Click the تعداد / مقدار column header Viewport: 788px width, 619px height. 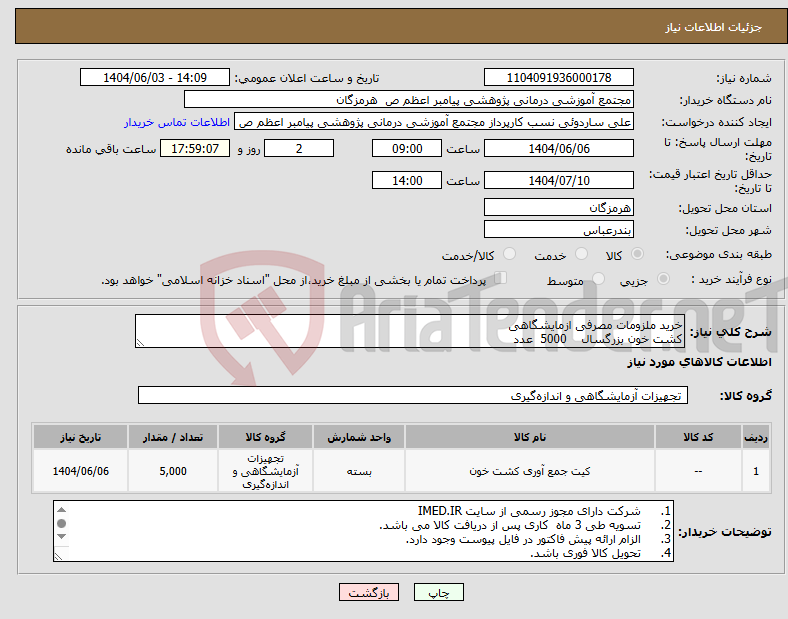(x=173, y=437)
